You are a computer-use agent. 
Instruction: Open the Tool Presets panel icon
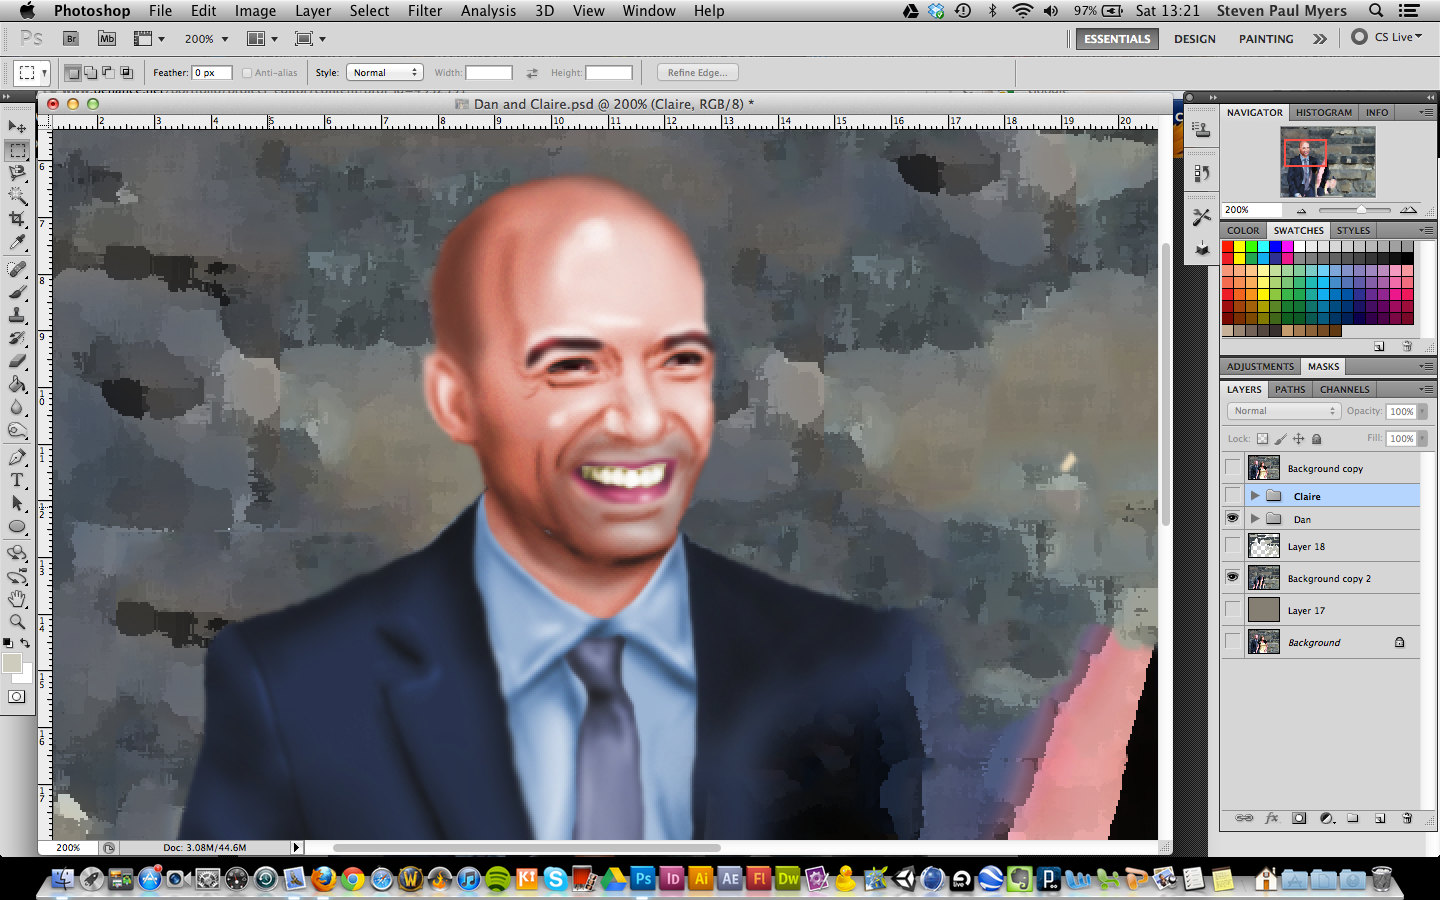[1202, 216]
